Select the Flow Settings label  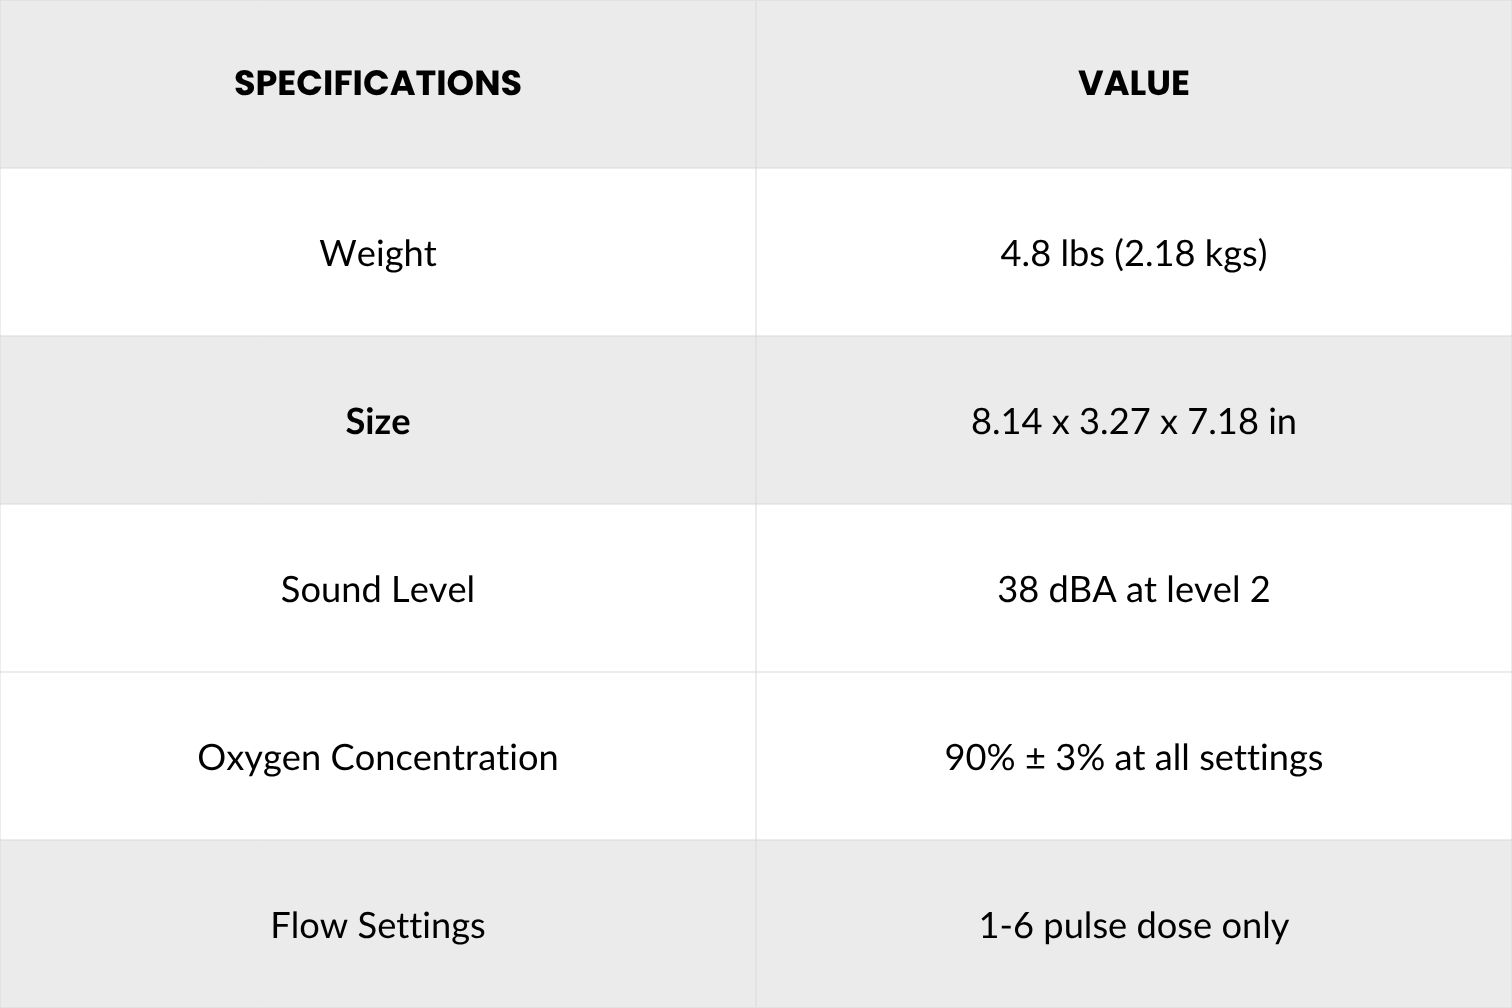click(x=378, y=925)
